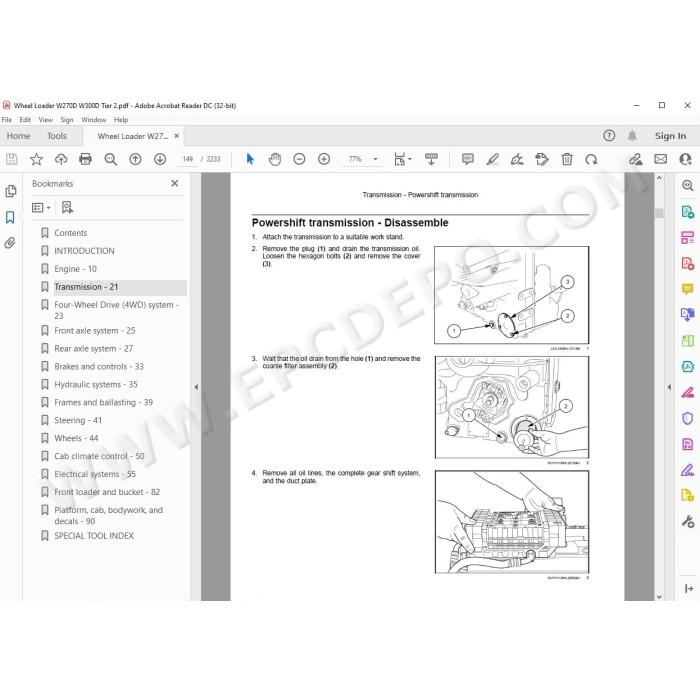The height and width of the screenshot is (700, 700).
Task: Click the Sign In button
Action: (670, 136)
